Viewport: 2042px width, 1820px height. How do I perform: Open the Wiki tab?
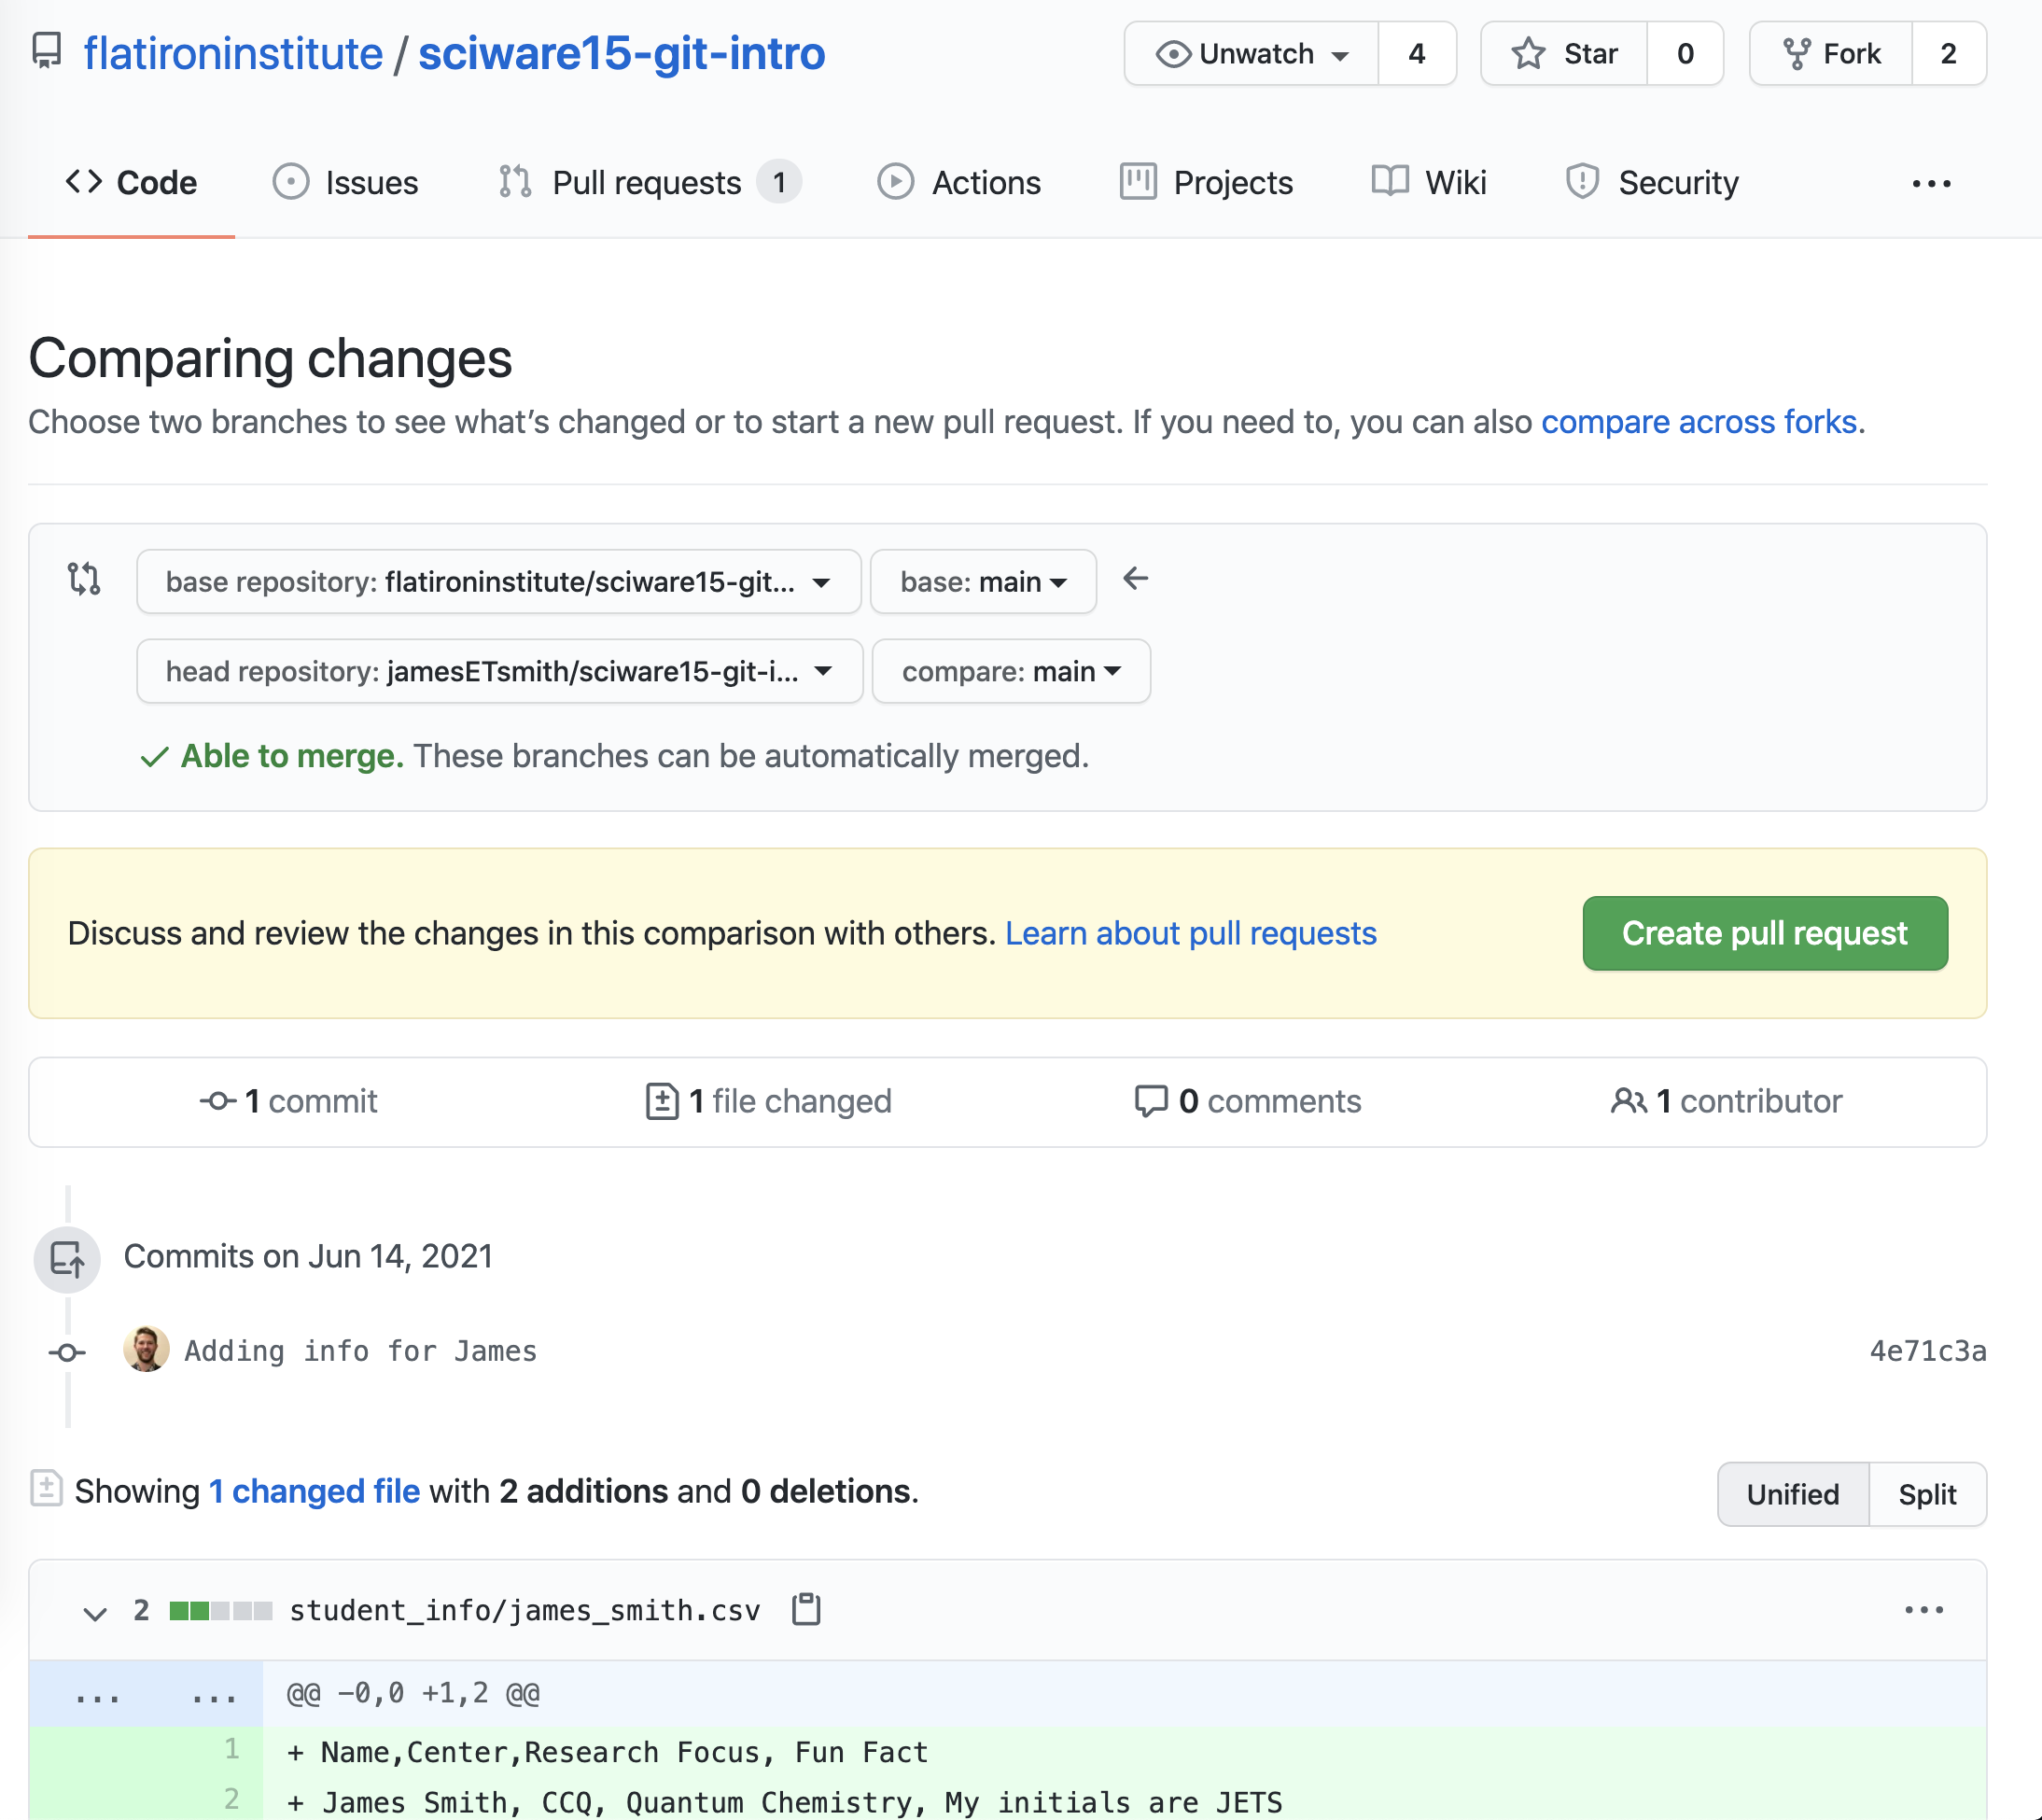click(1429, 183)
